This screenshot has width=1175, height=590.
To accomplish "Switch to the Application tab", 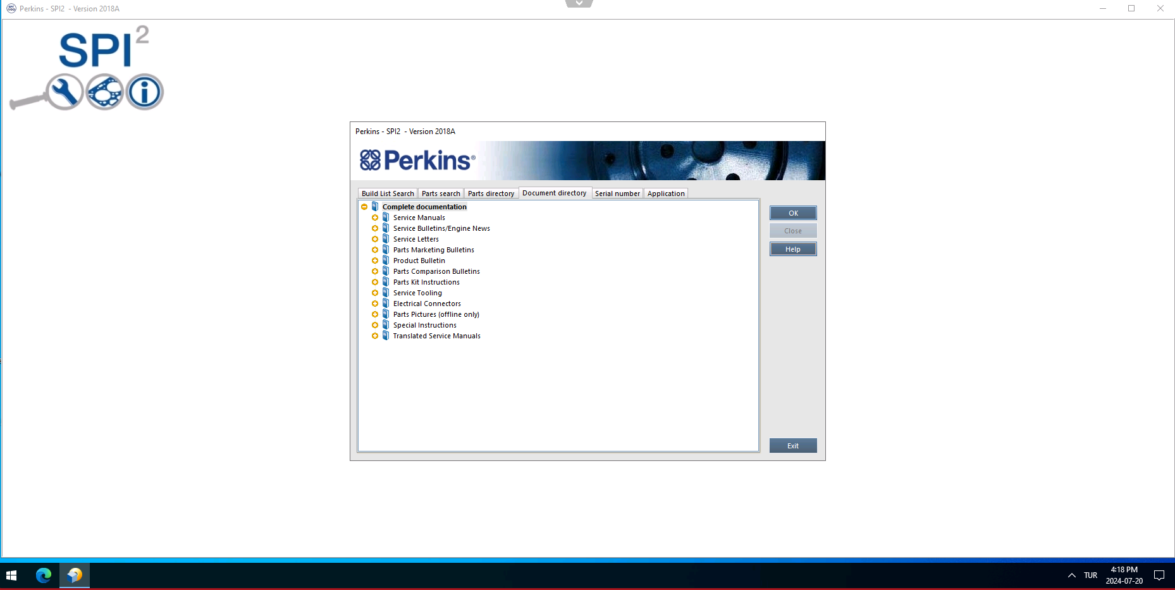I will coord(666,193).
